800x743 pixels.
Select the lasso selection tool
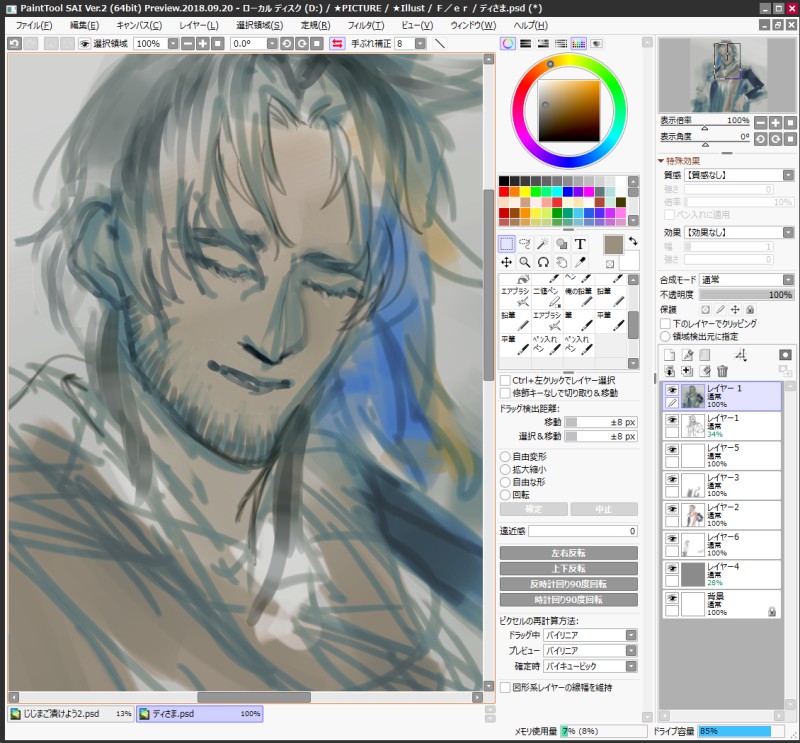point(524,244)
